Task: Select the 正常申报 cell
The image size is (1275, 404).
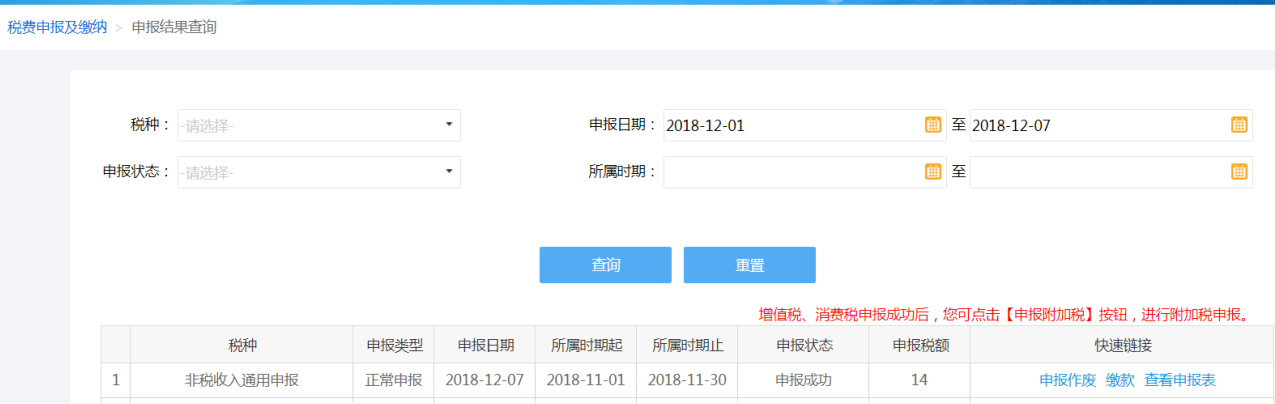Action: [x=394, y=380]
